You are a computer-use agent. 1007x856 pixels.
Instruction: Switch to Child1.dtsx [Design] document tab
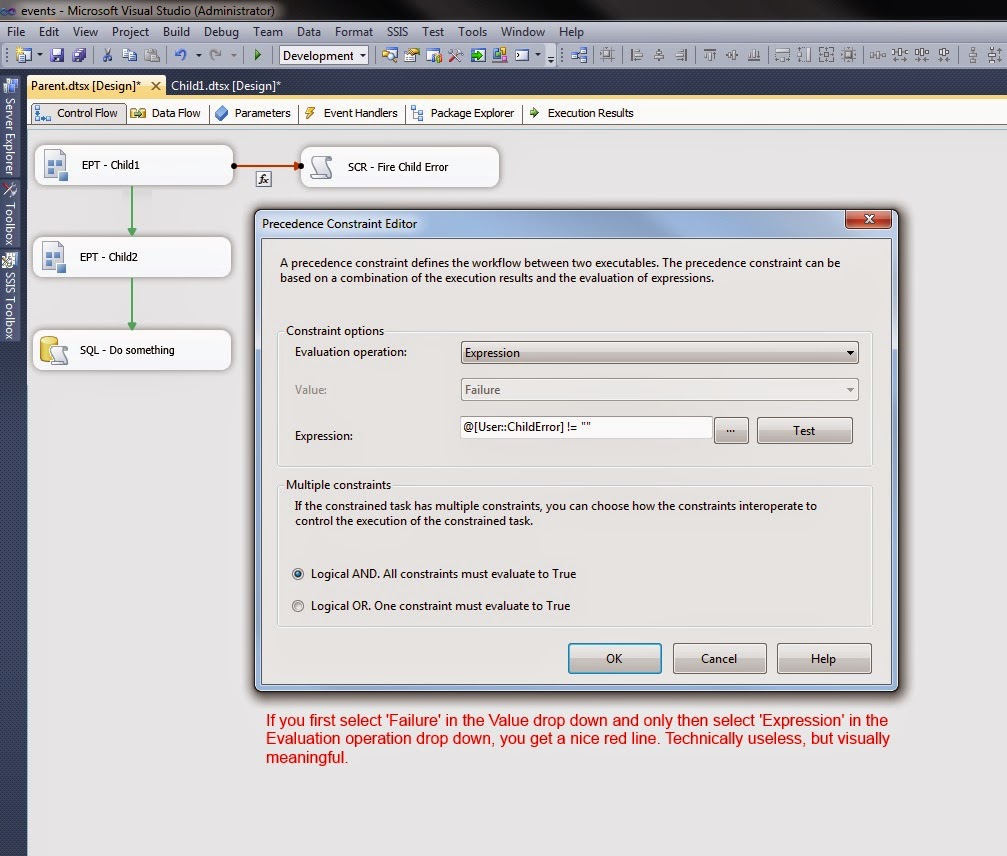[x=225, y=85]
